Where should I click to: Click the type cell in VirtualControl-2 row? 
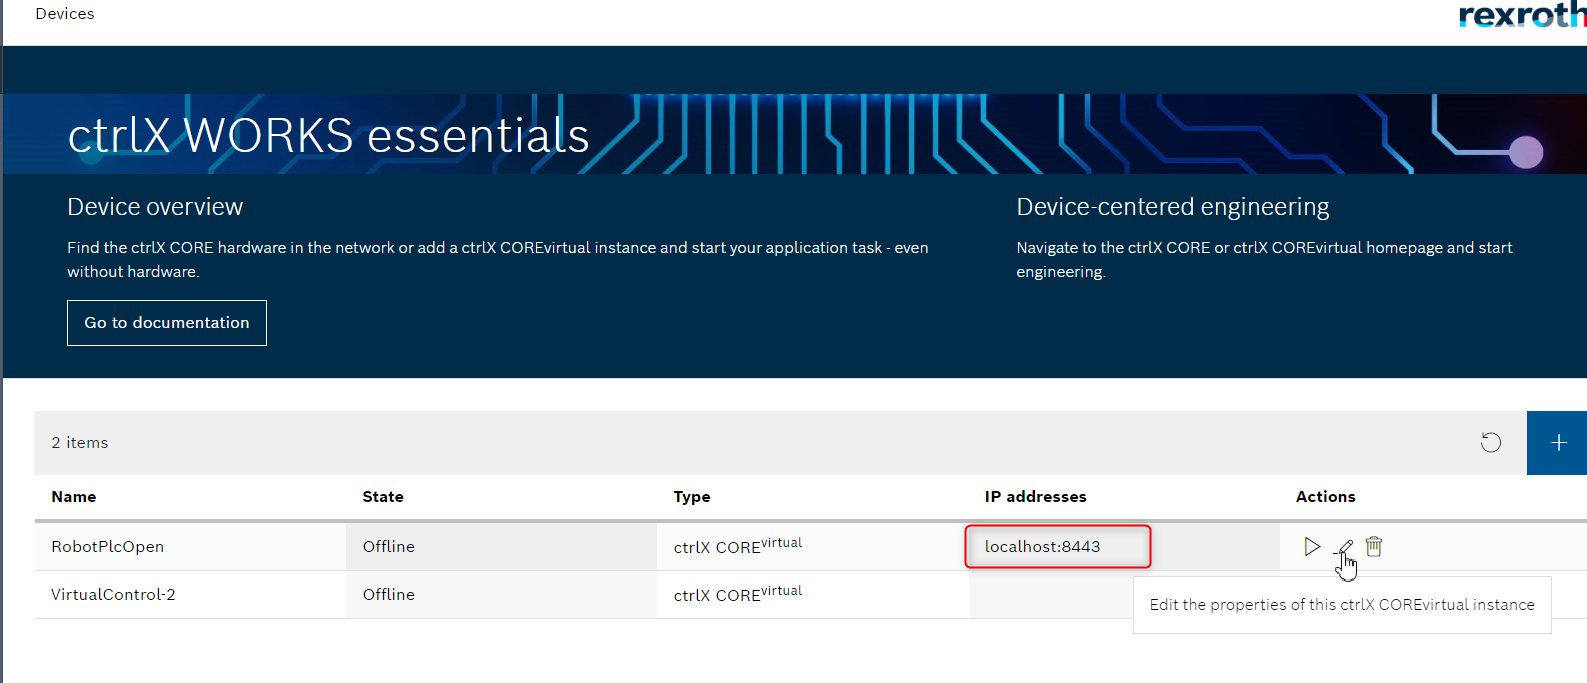(x=738, y=594)
